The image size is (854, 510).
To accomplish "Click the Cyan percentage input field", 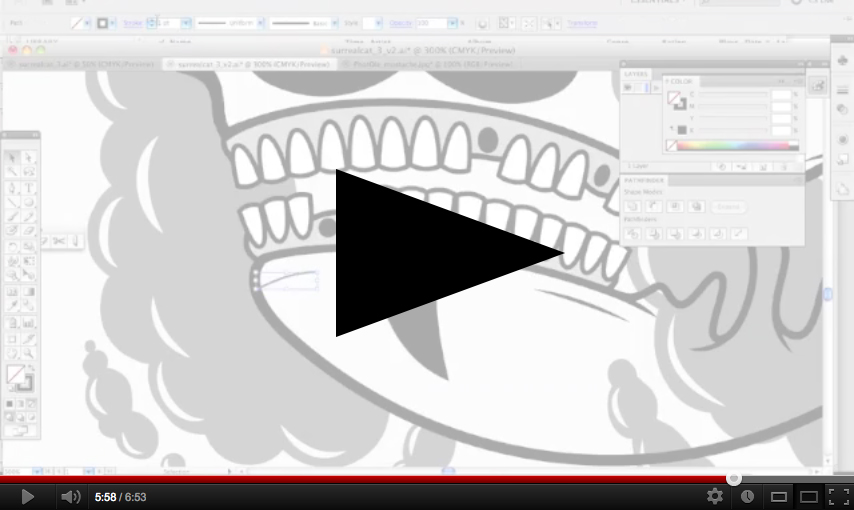I will click(x=781, y=94).
